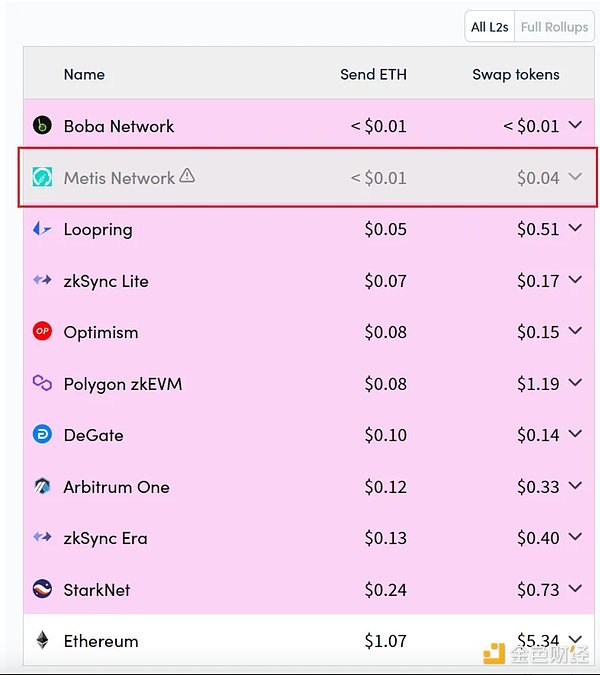This screenshot has width=600, height=675.
Task: Click the Name column header
Action: pyautogui.click(x=84, y=74)
